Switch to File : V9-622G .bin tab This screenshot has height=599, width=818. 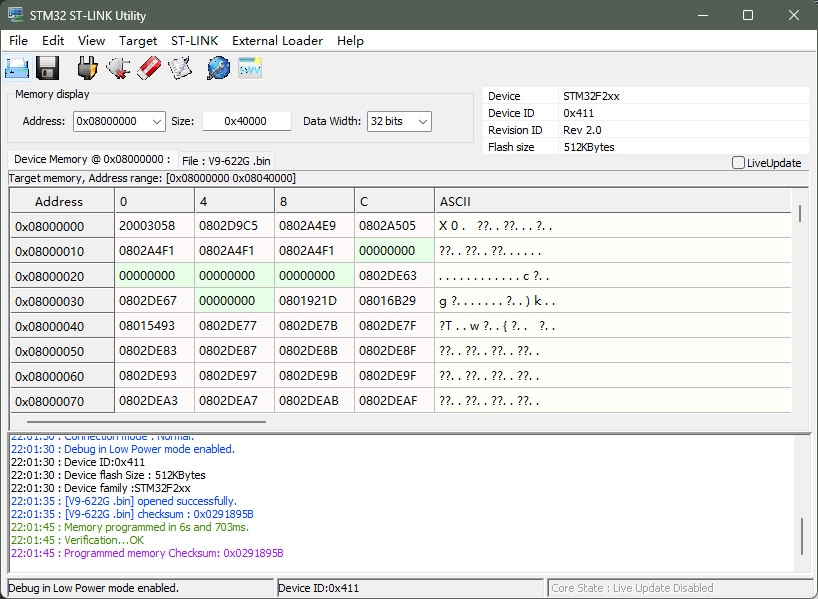pyautogui.click(x=226, y=161)
